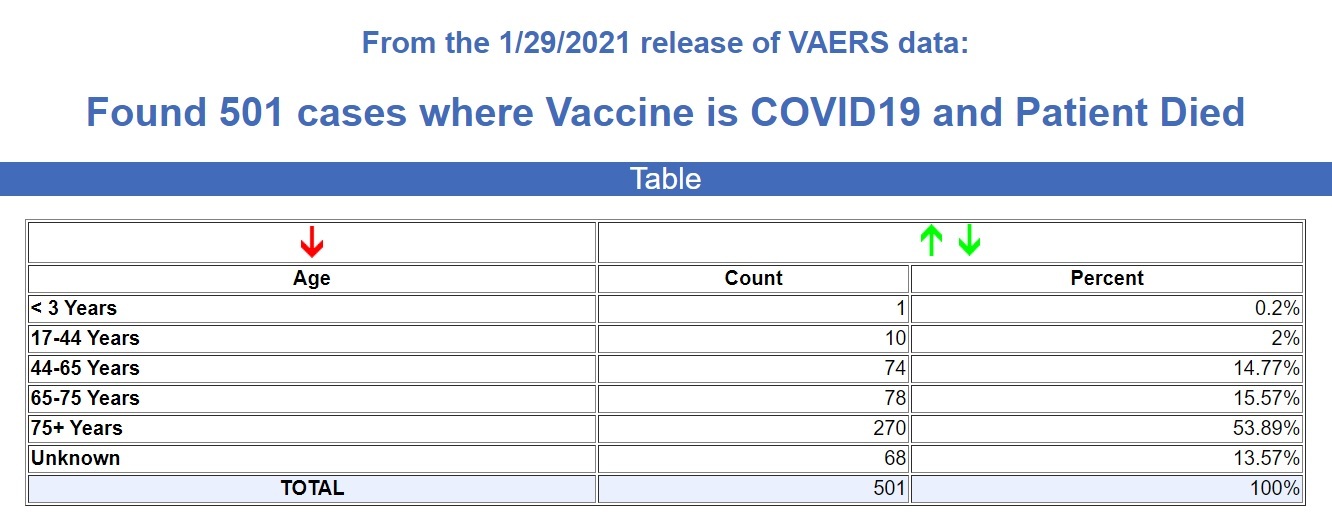Click the blue Table section bar
This screenshot has height=515, width=1332.
[x=666, y=179]
